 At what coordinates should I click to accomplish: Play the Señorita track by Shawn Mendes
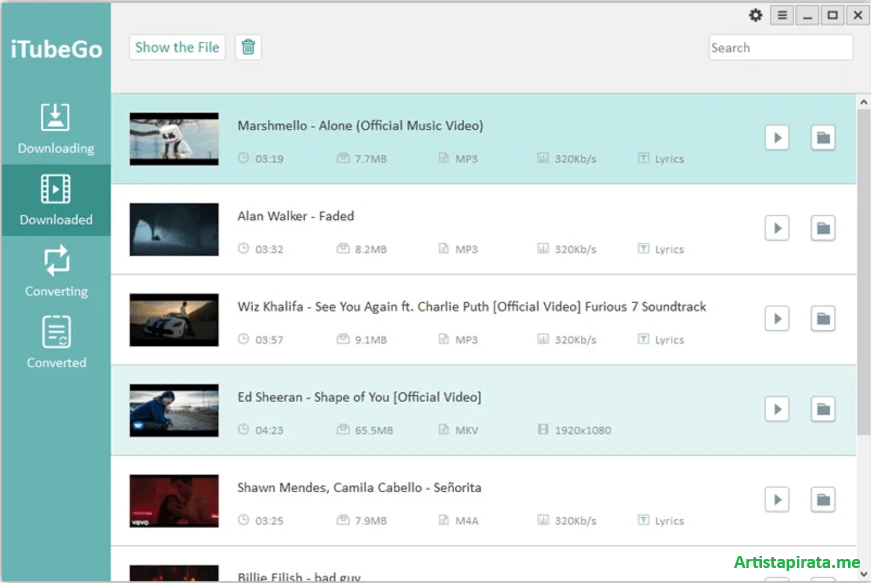tap(777, 499)
